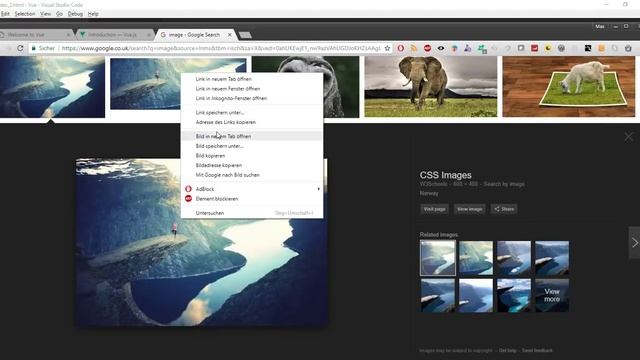Select 'Bild speichern unter...'
640x360 pixels.
252,146
